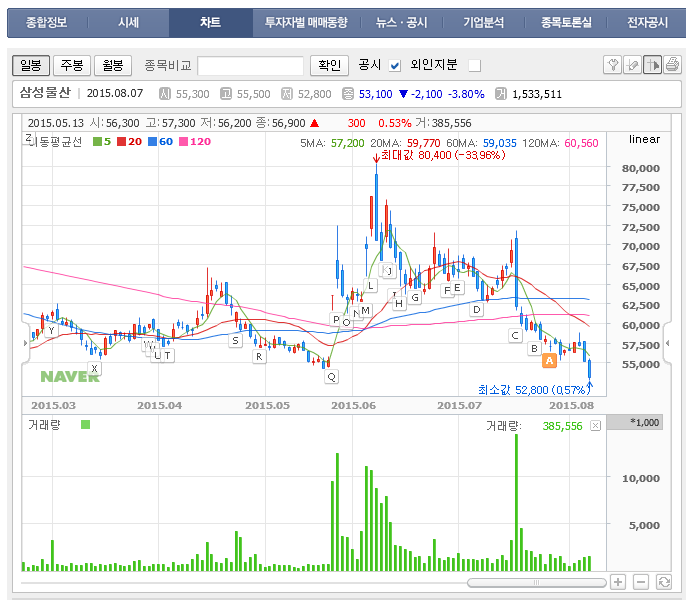
Task: Click disclosure marker E on chart
Action: pyautogui.click(x=457, y=288)
